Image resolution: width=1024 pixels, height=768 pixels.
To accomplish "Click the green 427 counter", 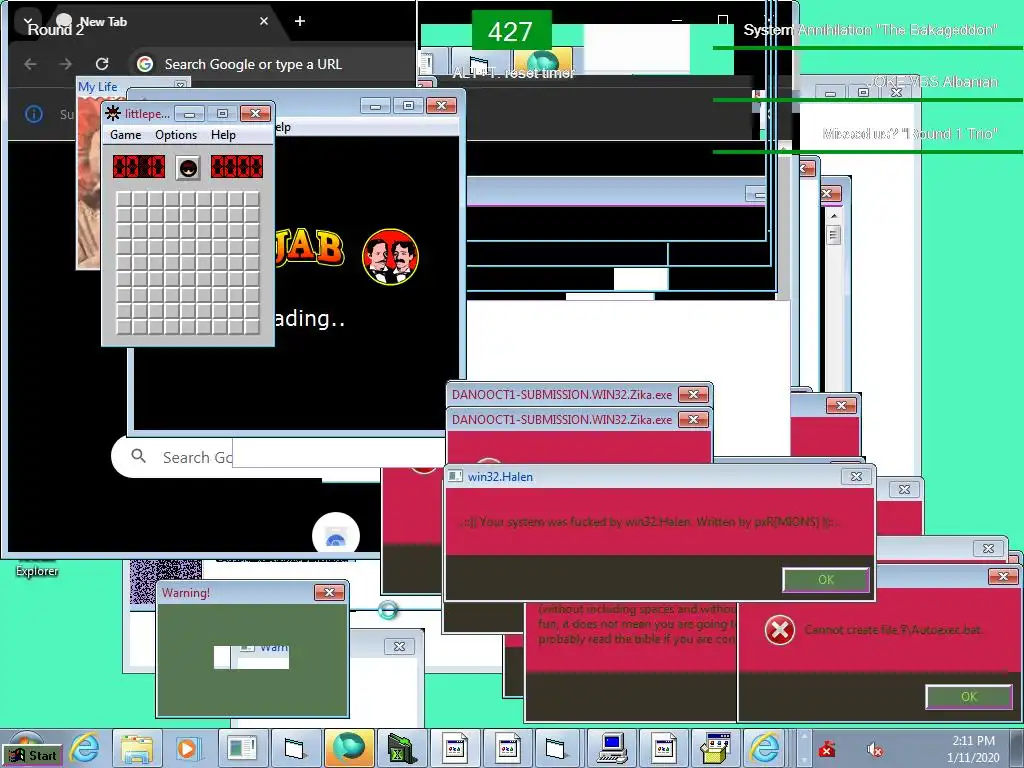I will pos(511,31).
